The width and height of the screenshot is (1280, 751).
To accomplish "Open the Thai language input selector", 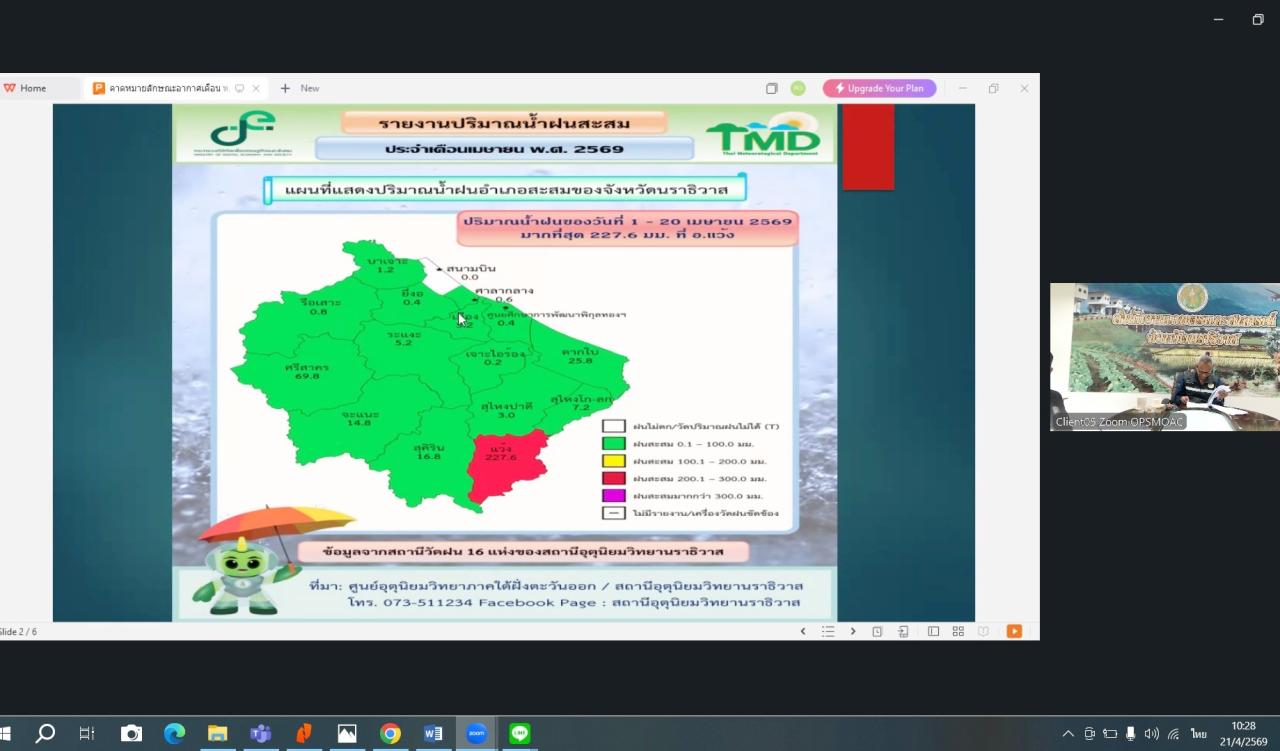I will click(x=1198, y=734).
